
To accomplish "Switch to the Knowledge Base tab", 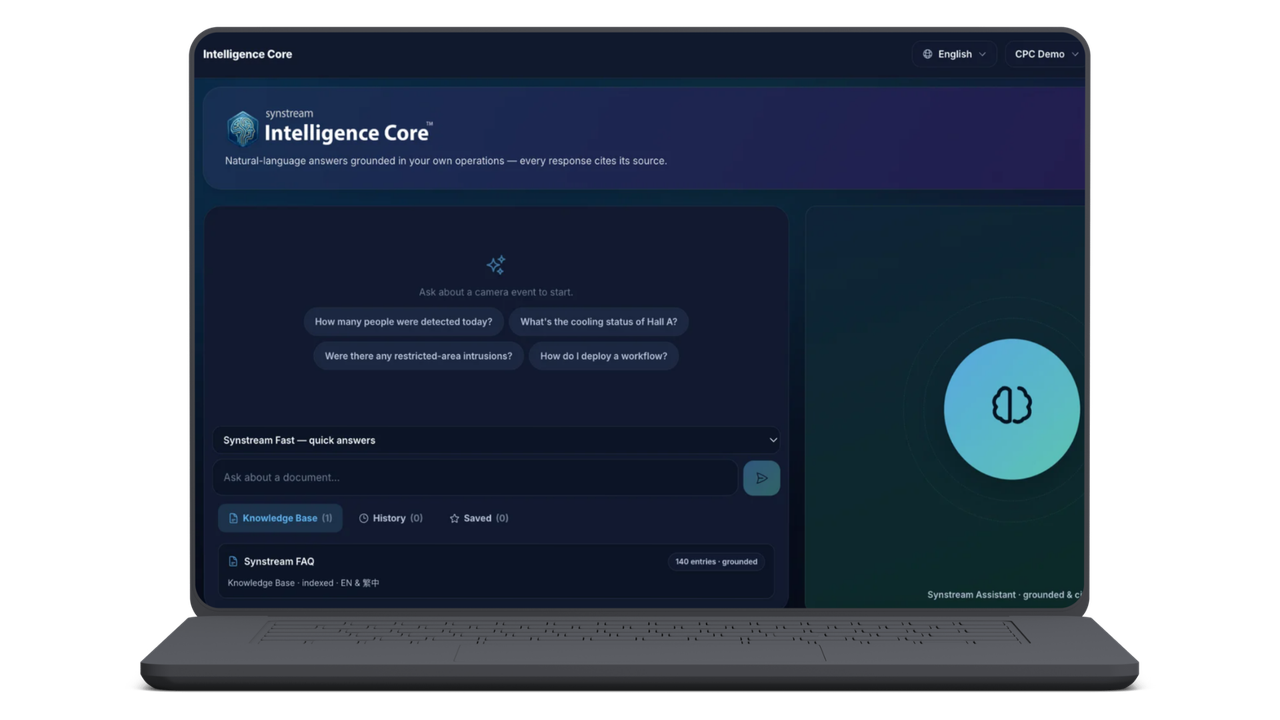I will tap(280, 518).
